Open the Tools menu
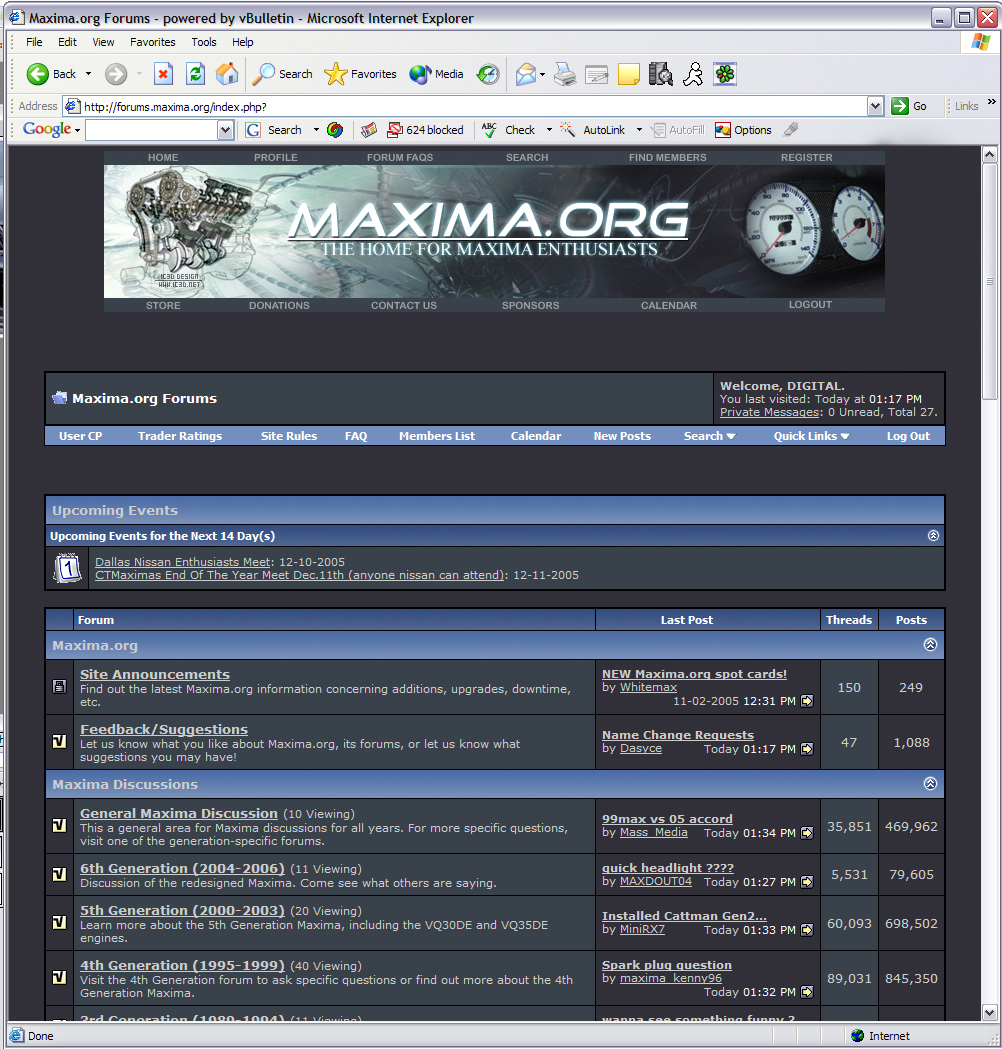Viewport: 1002px width, 1049px height. (204, 42)
